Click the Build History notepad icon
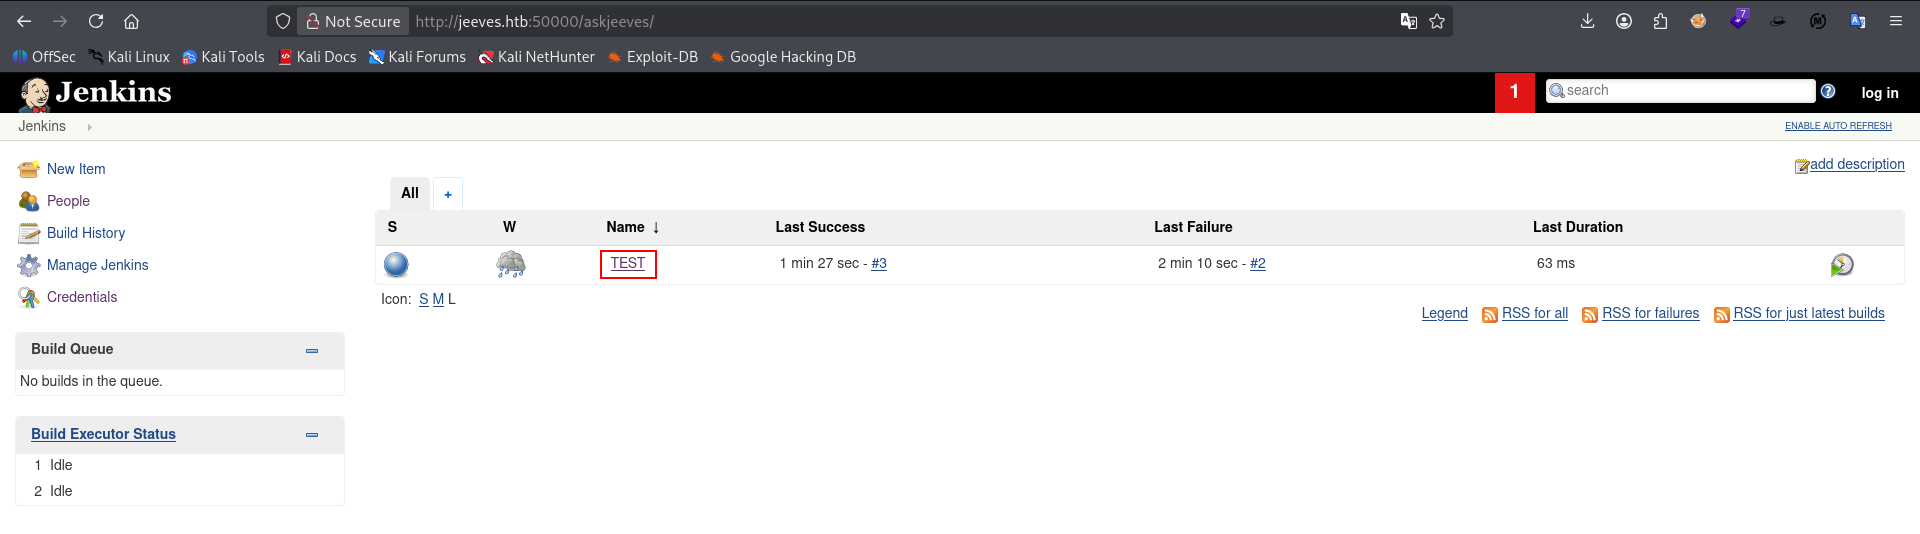This screenshot has height=534, width=1920. (x=29, y=233)
